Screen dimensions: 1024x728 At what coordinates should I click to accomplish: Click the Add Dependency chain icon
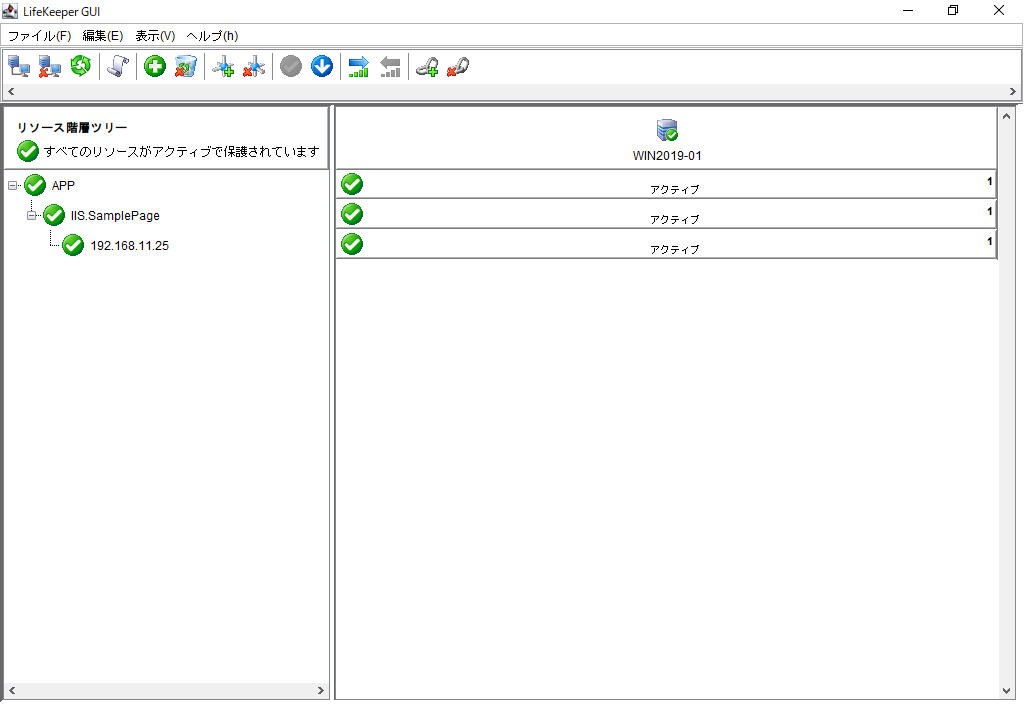[x=427, y=67]
